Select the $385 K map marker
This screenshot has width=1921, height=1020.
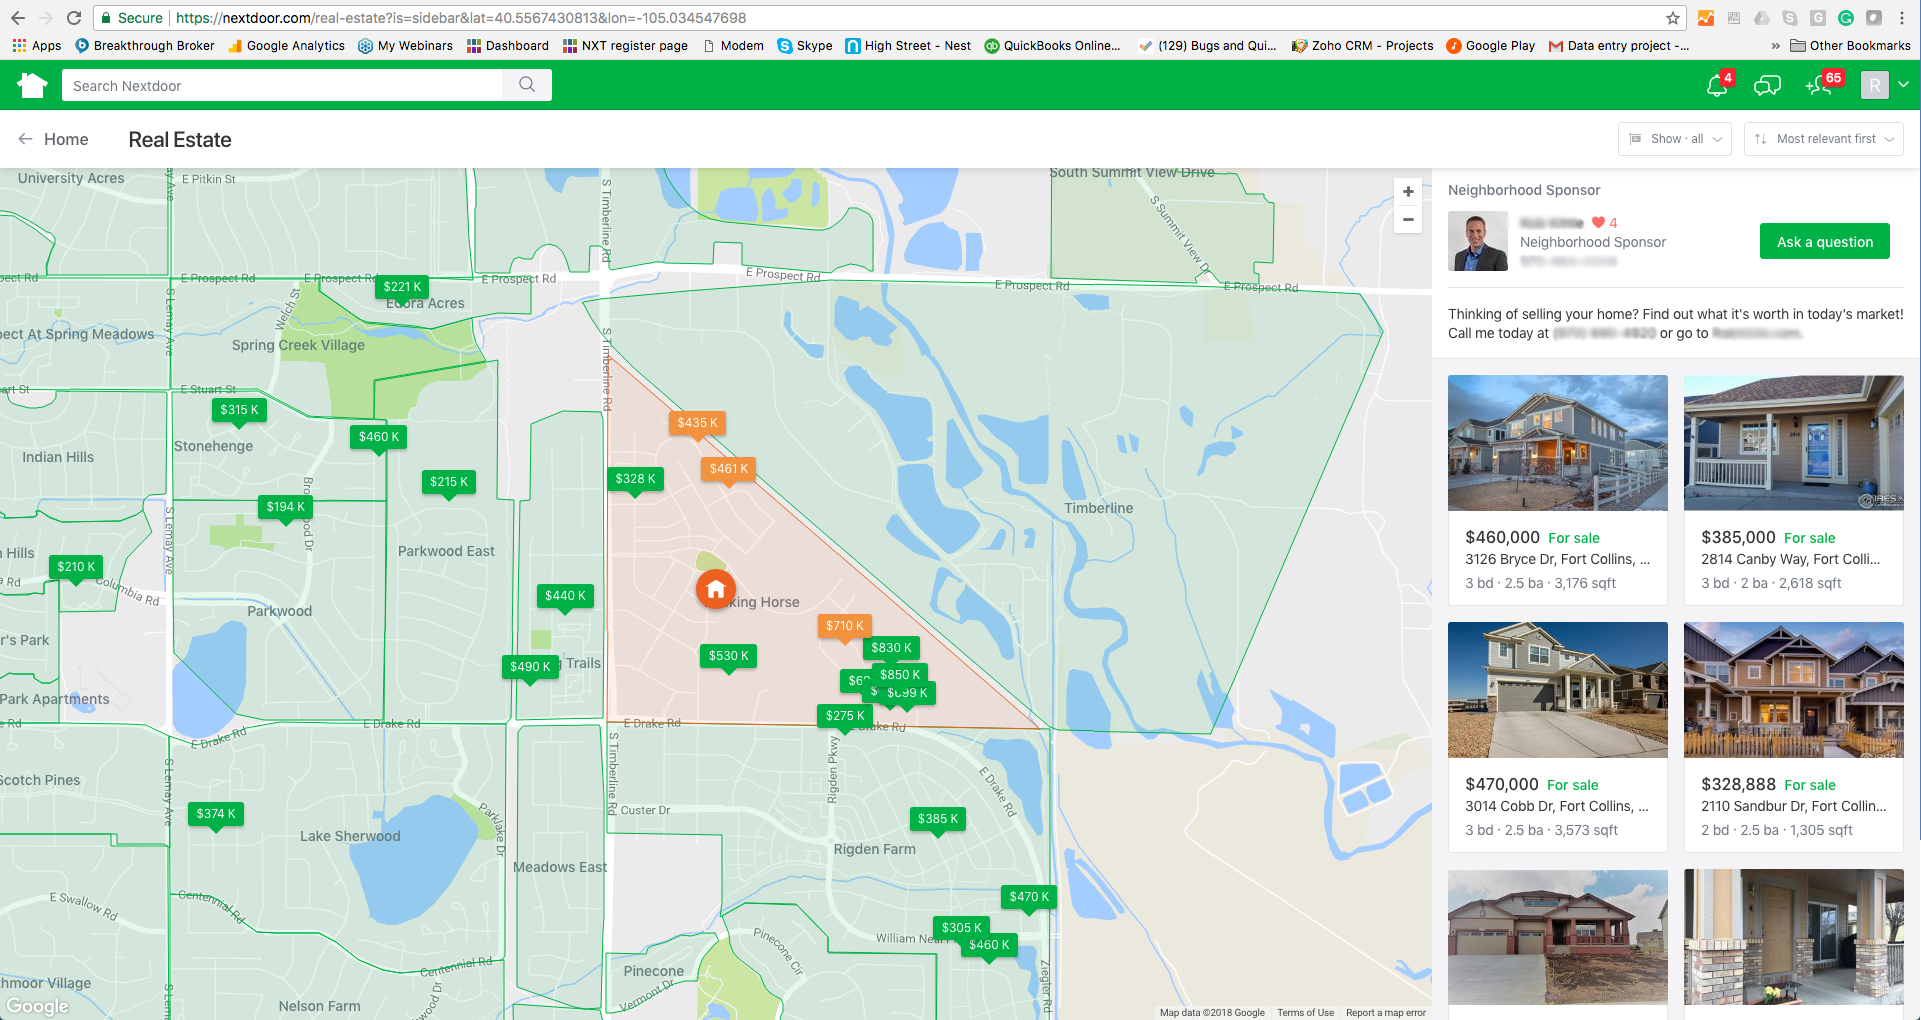coord(938,819)
